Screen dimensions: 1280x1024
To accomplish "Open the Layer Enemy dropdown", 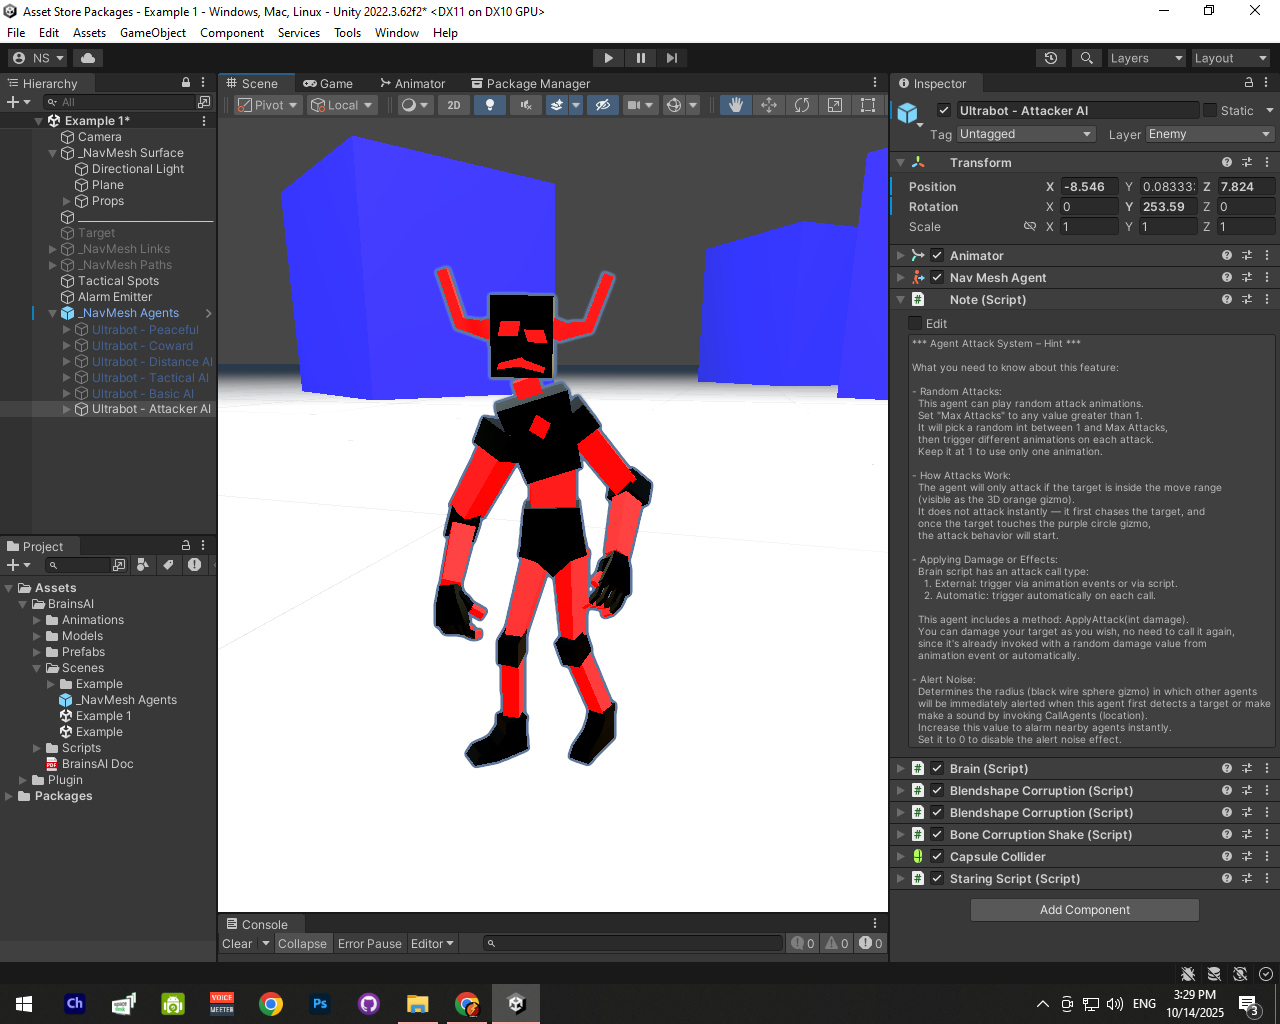I will 1209,134.
